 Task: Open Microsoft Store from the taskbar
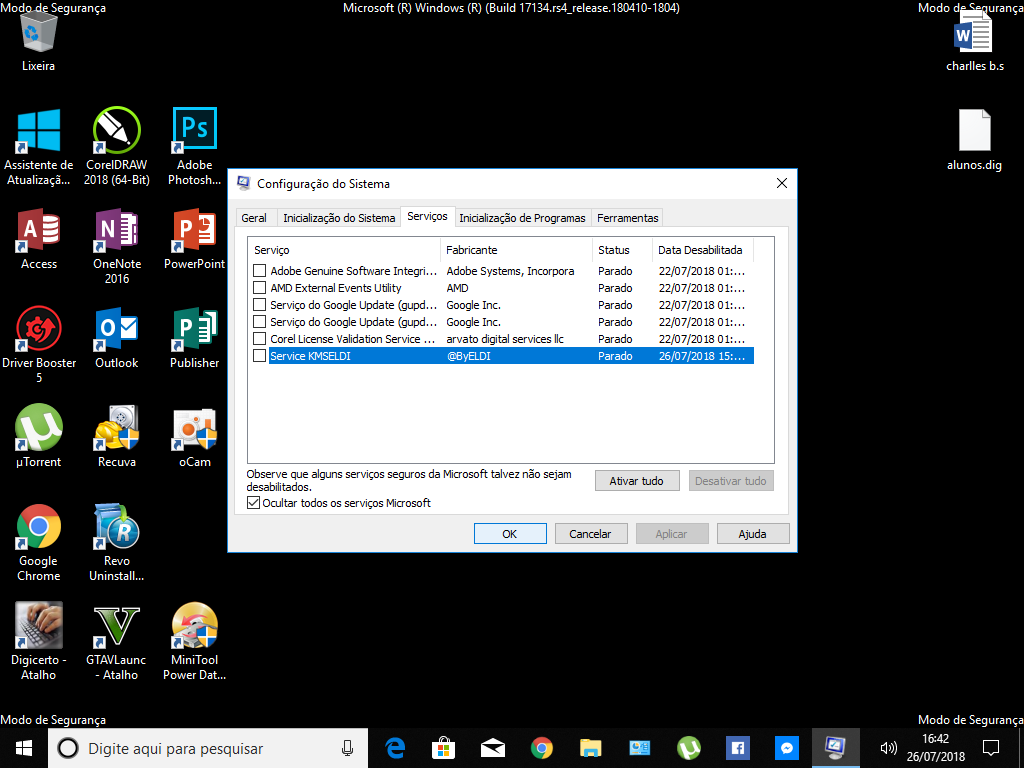tap(443, 748)
